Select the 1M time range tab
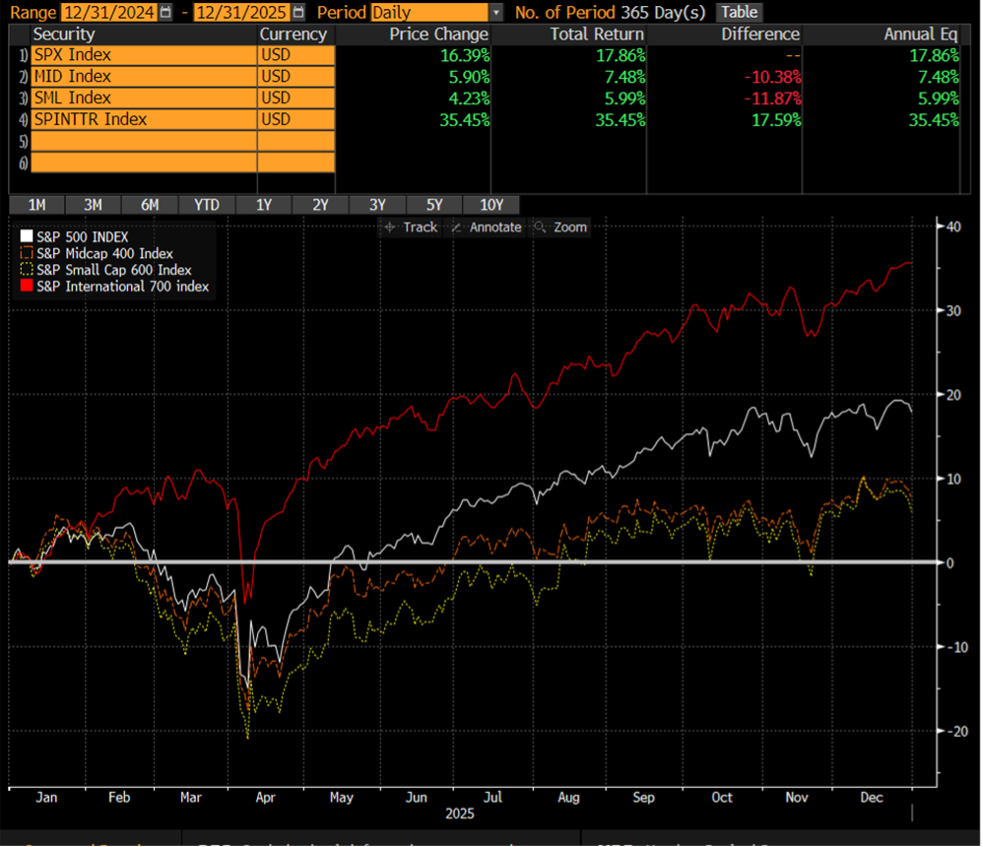Screen dimensions: 983x847 tap(37, 205)
